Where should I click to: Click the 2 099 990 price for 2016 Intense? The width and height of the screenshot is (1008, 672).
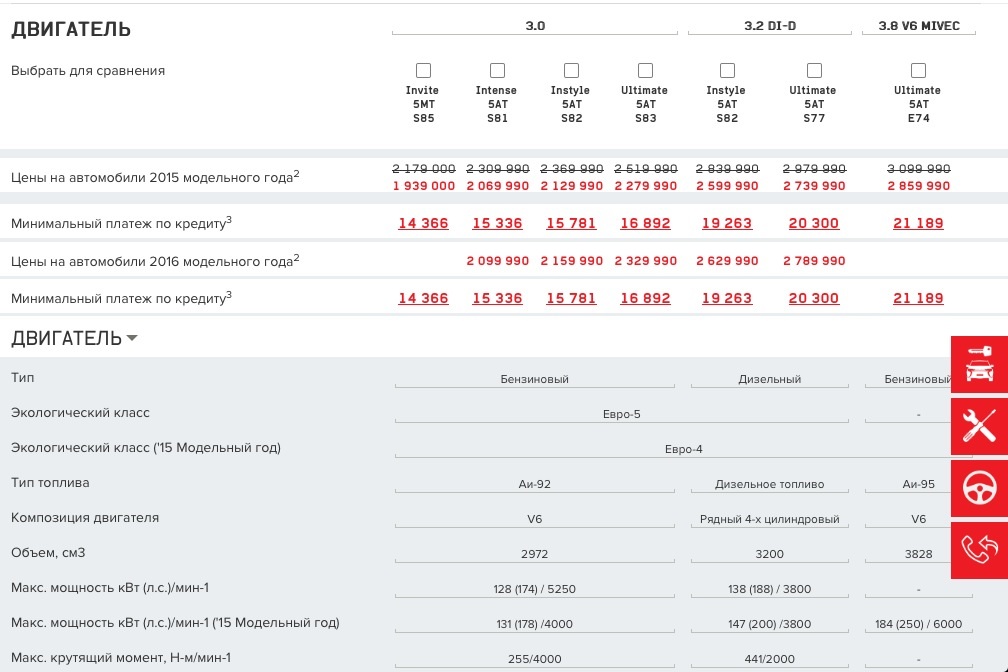pos(497,261)
